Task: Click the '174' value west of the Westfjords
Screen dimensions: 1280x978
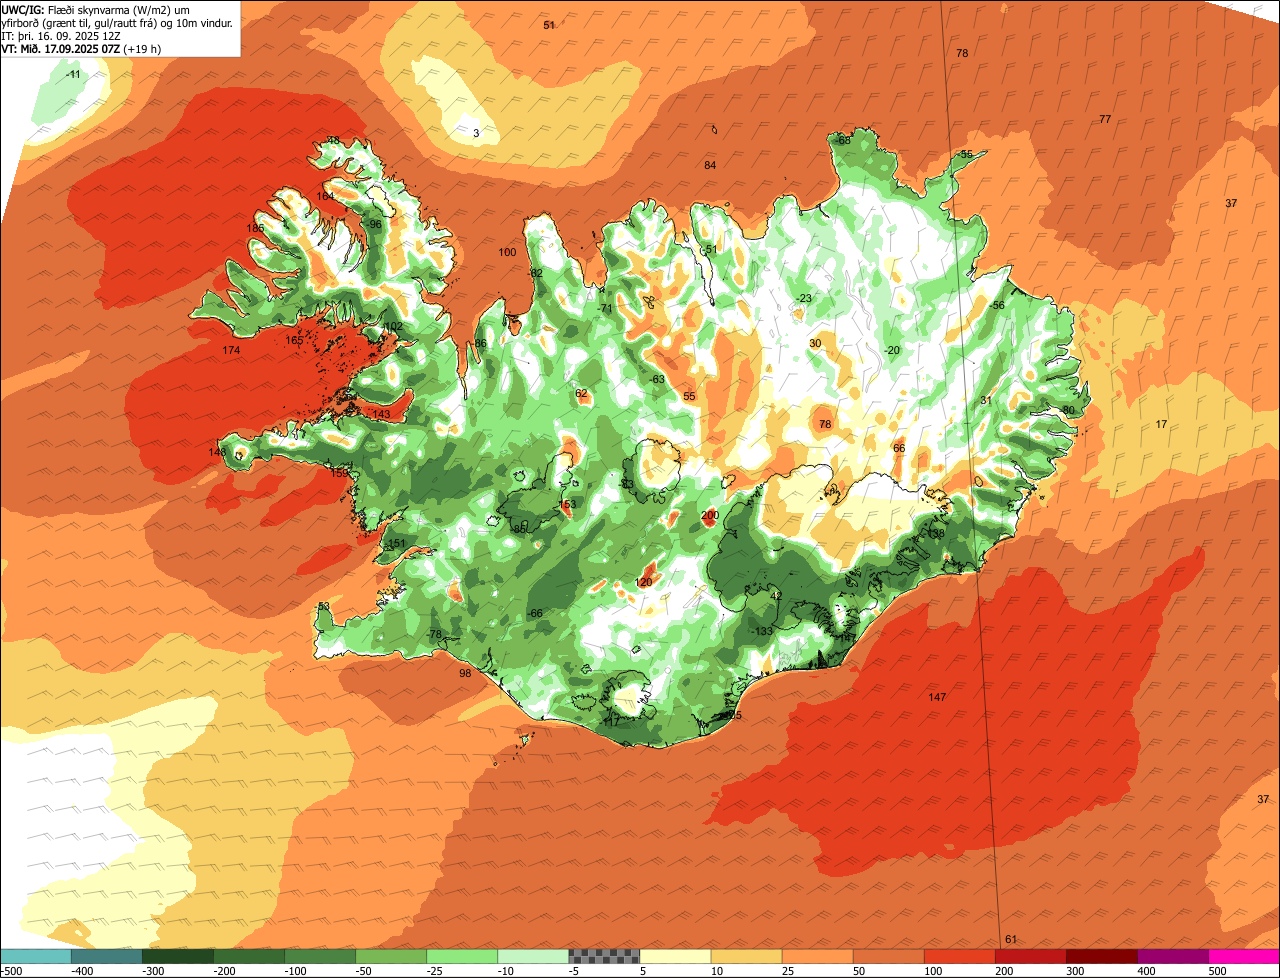Action: point(231,351)
